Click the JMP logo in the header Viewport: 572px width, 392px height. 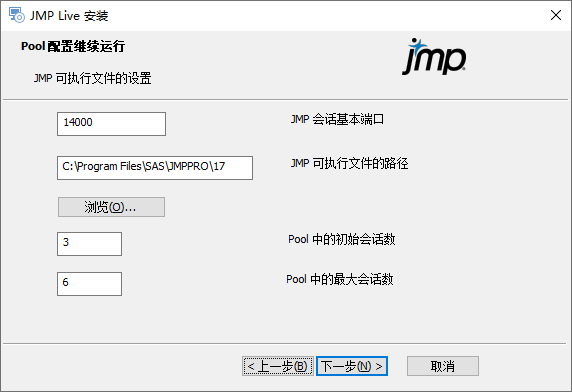click(434, 57)
